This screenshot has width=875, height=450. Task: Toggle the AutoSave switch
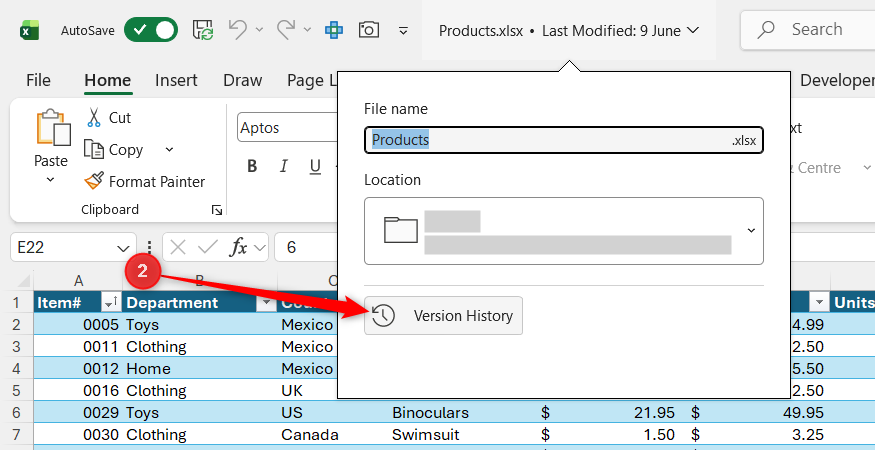tap(151, 30)
